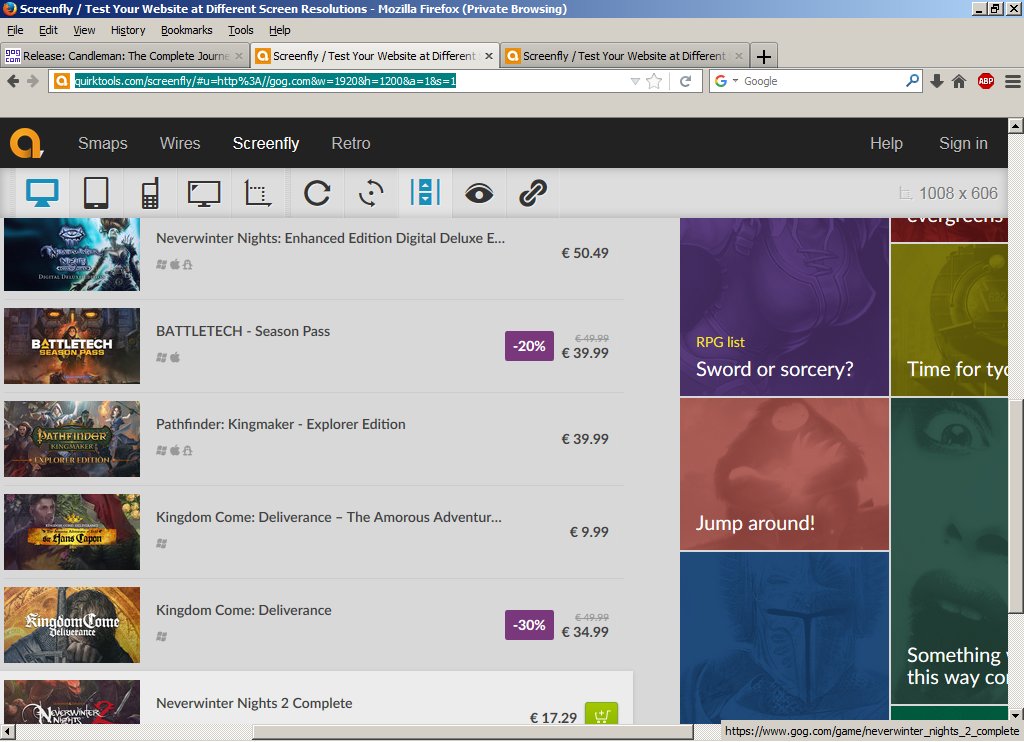Screen dimensions: 1024x742
Task: Open the Bookmarks menu
Action: point(186,30)
